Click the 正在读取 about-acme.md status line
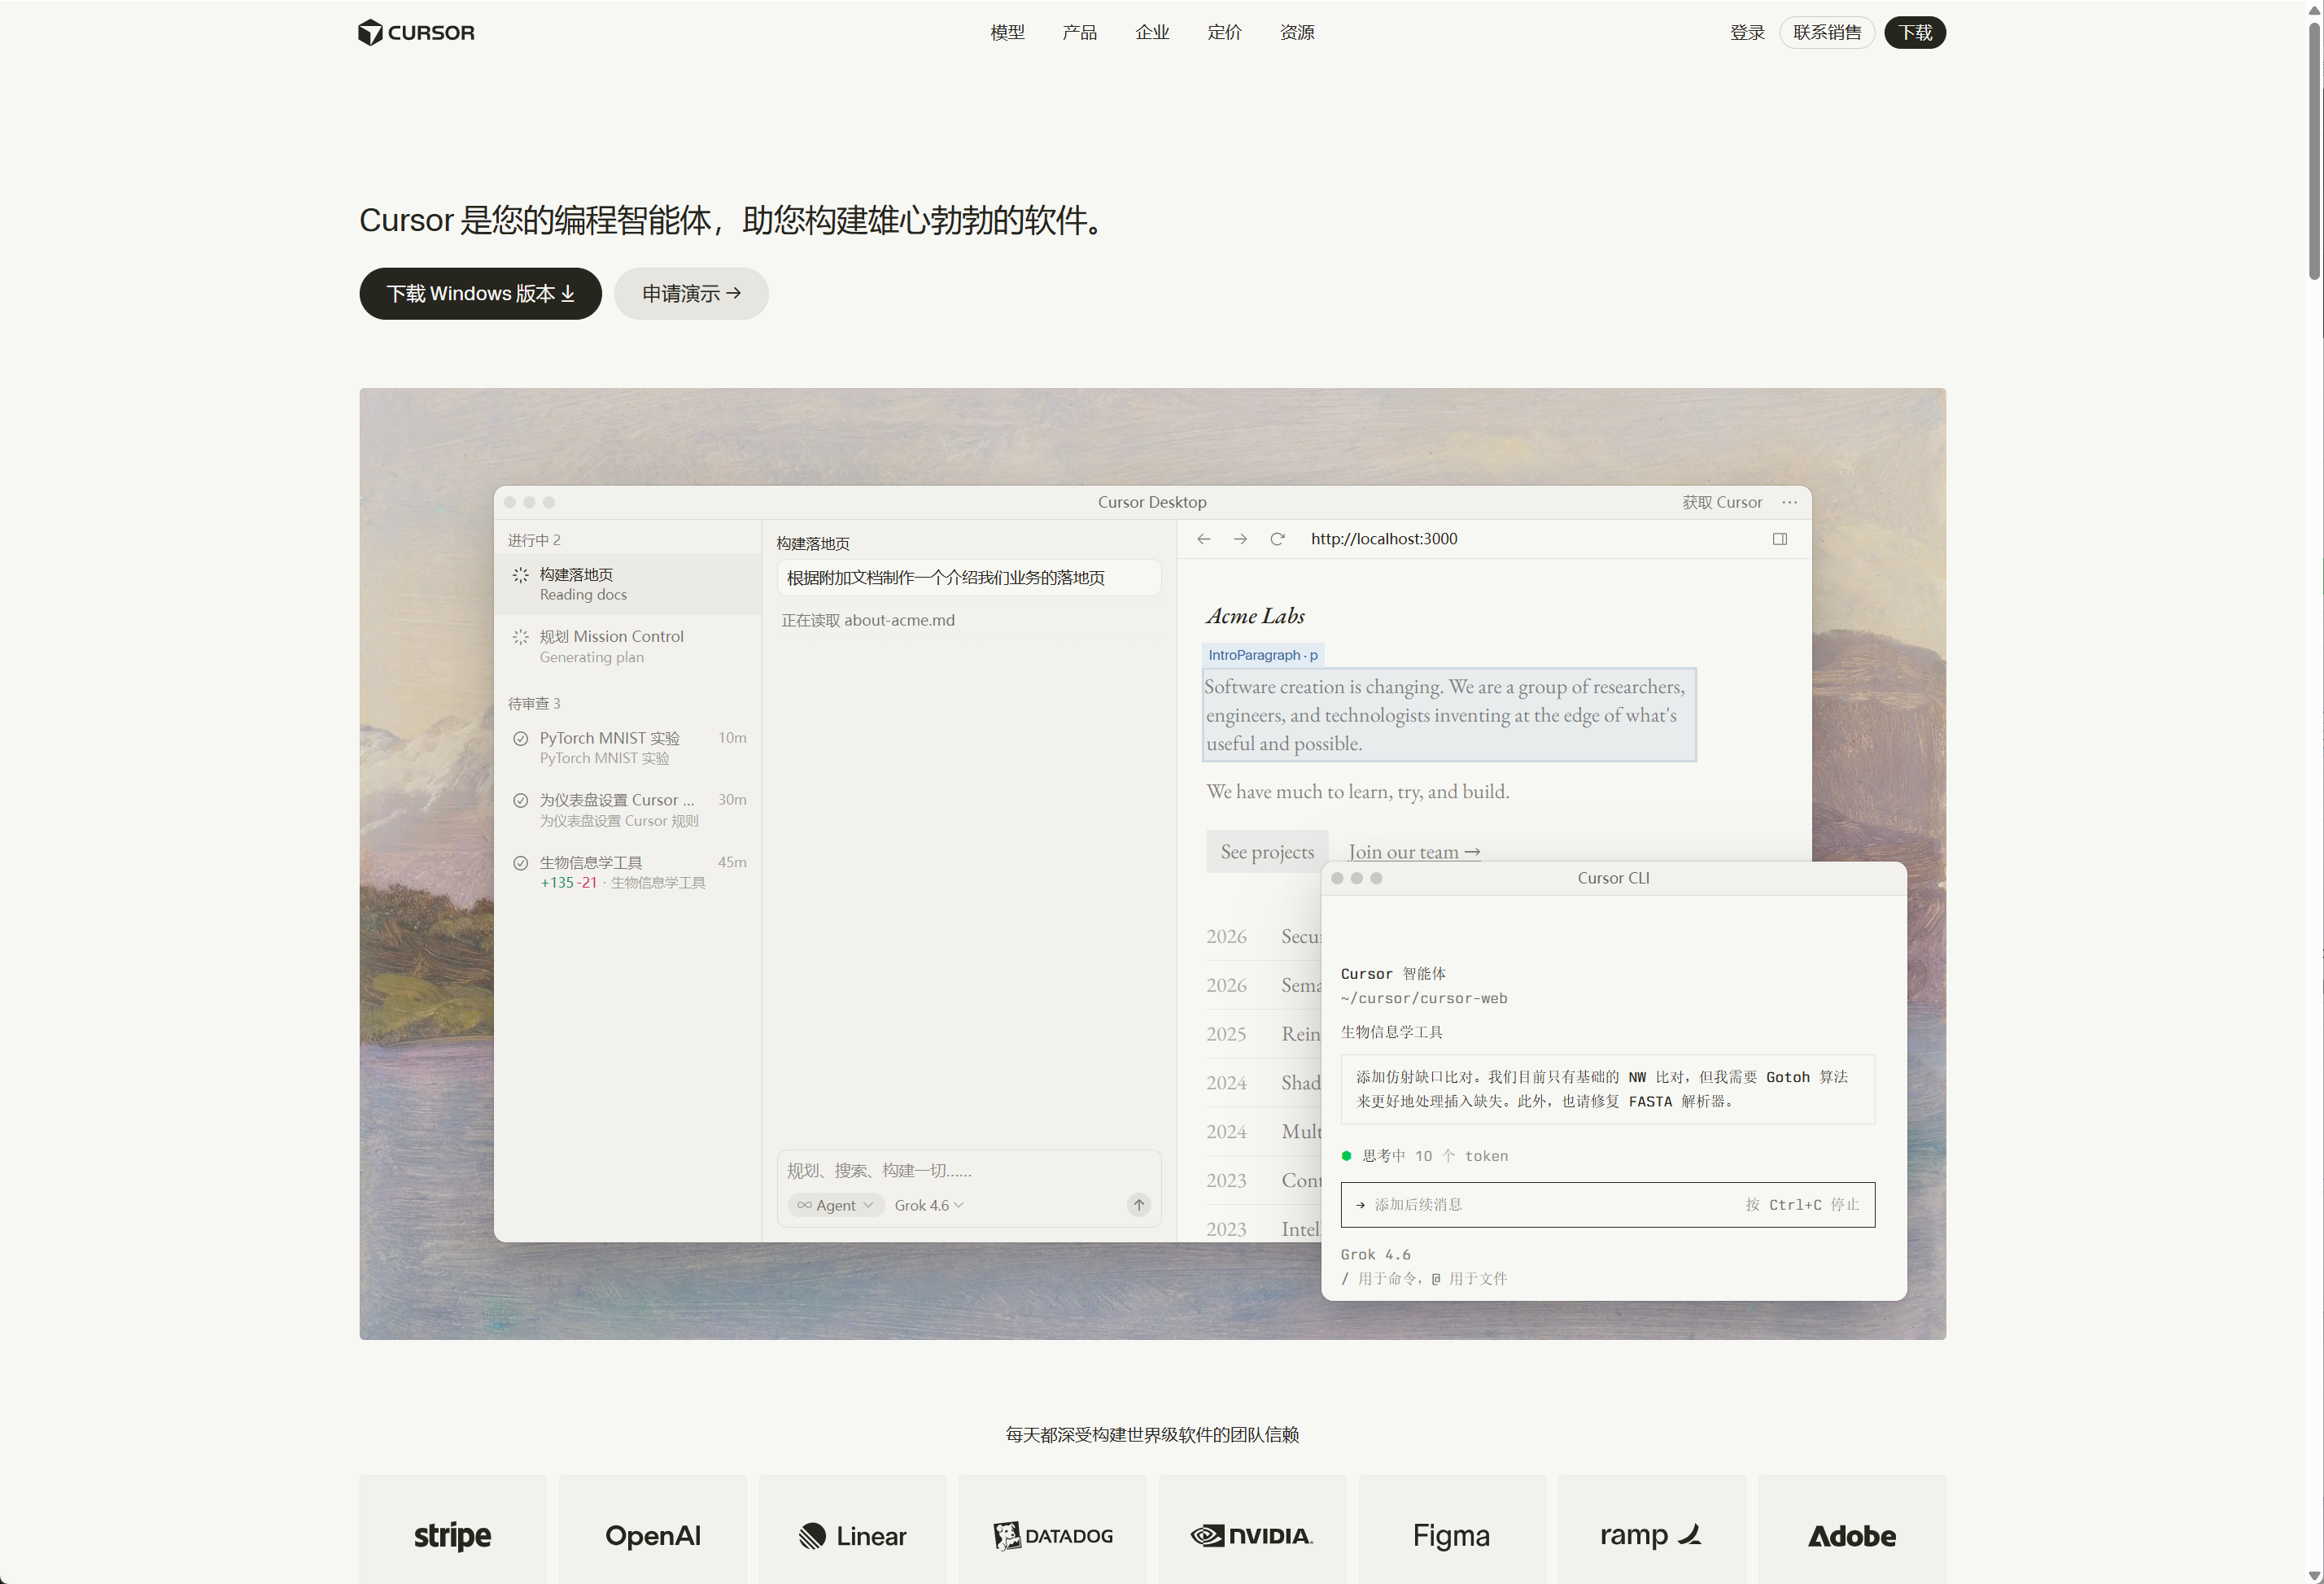Viewport: 2324px width, 1584px height. pyautogui.click(x=868, y=620)
